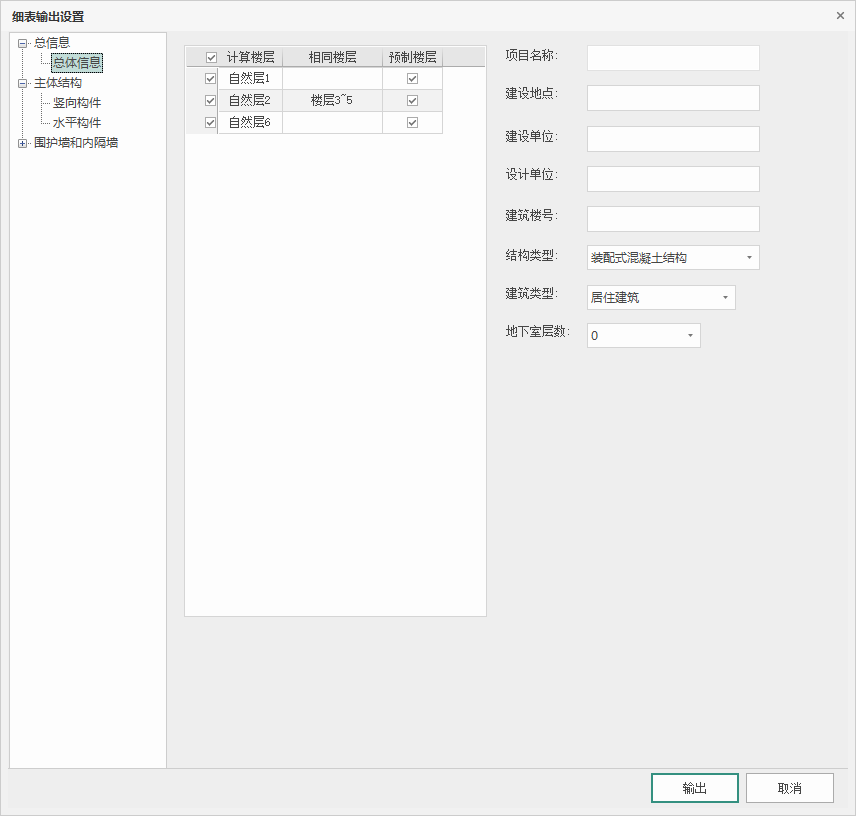Select the 自然层6 cell
Screen dimensions: 856x816
click(250, 122)
